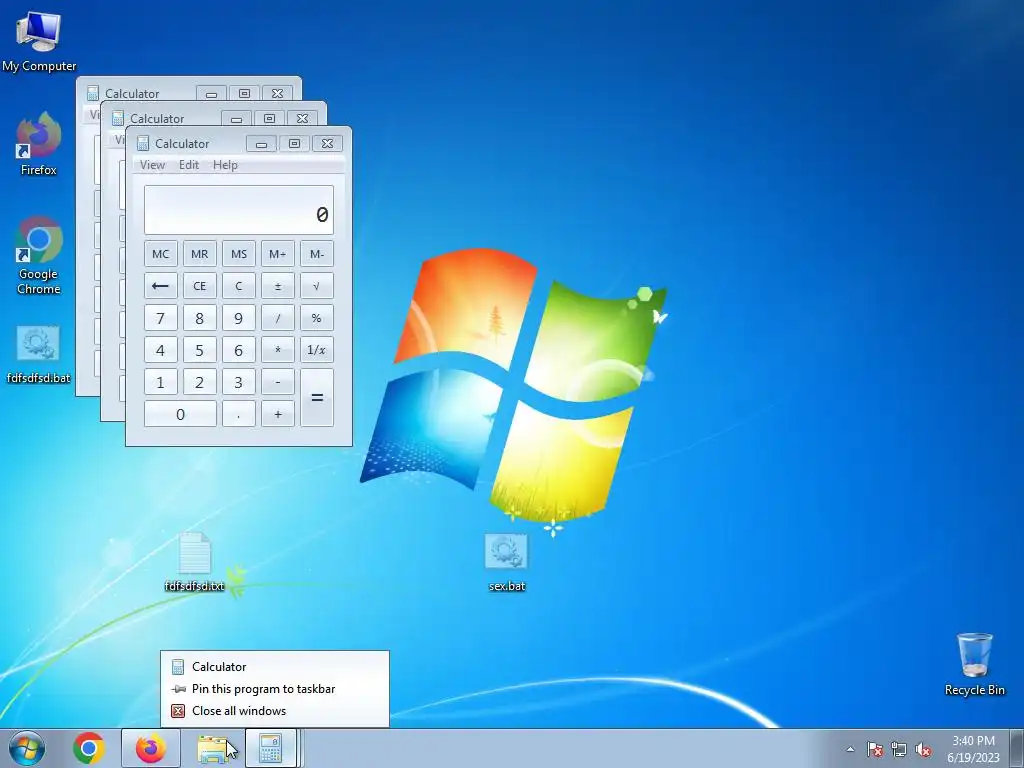Click the percent button
The width and height of the screenshot is (1024, 768).
click(317, 318)
